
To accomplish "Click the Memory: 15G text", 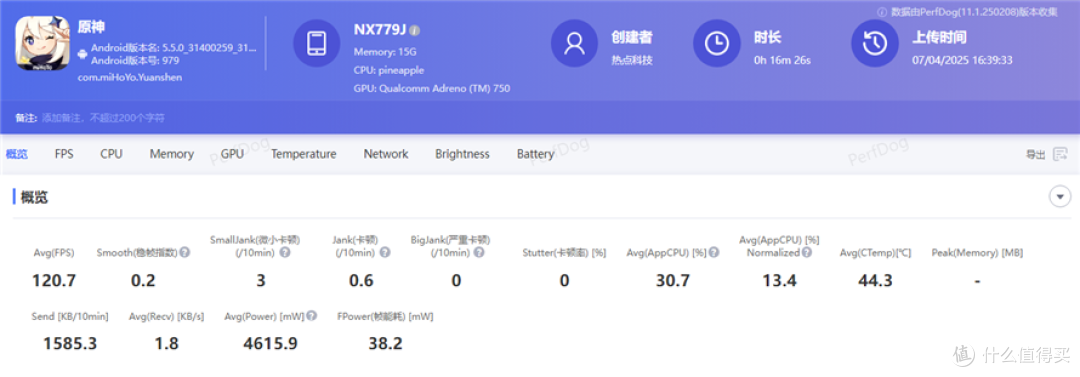I will (385, 52).
